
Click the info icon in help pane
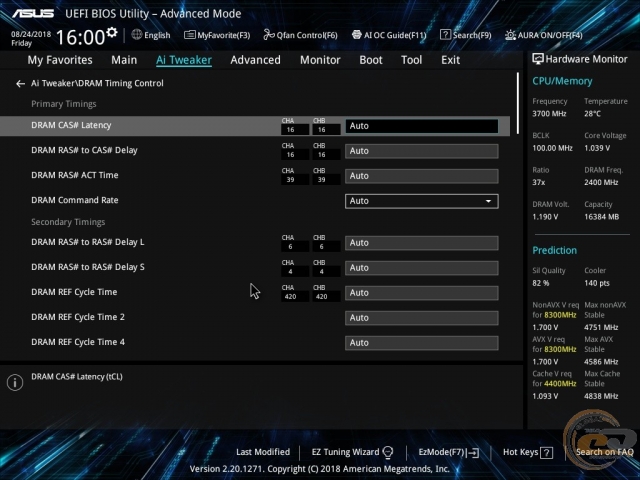tap(15, 382)
